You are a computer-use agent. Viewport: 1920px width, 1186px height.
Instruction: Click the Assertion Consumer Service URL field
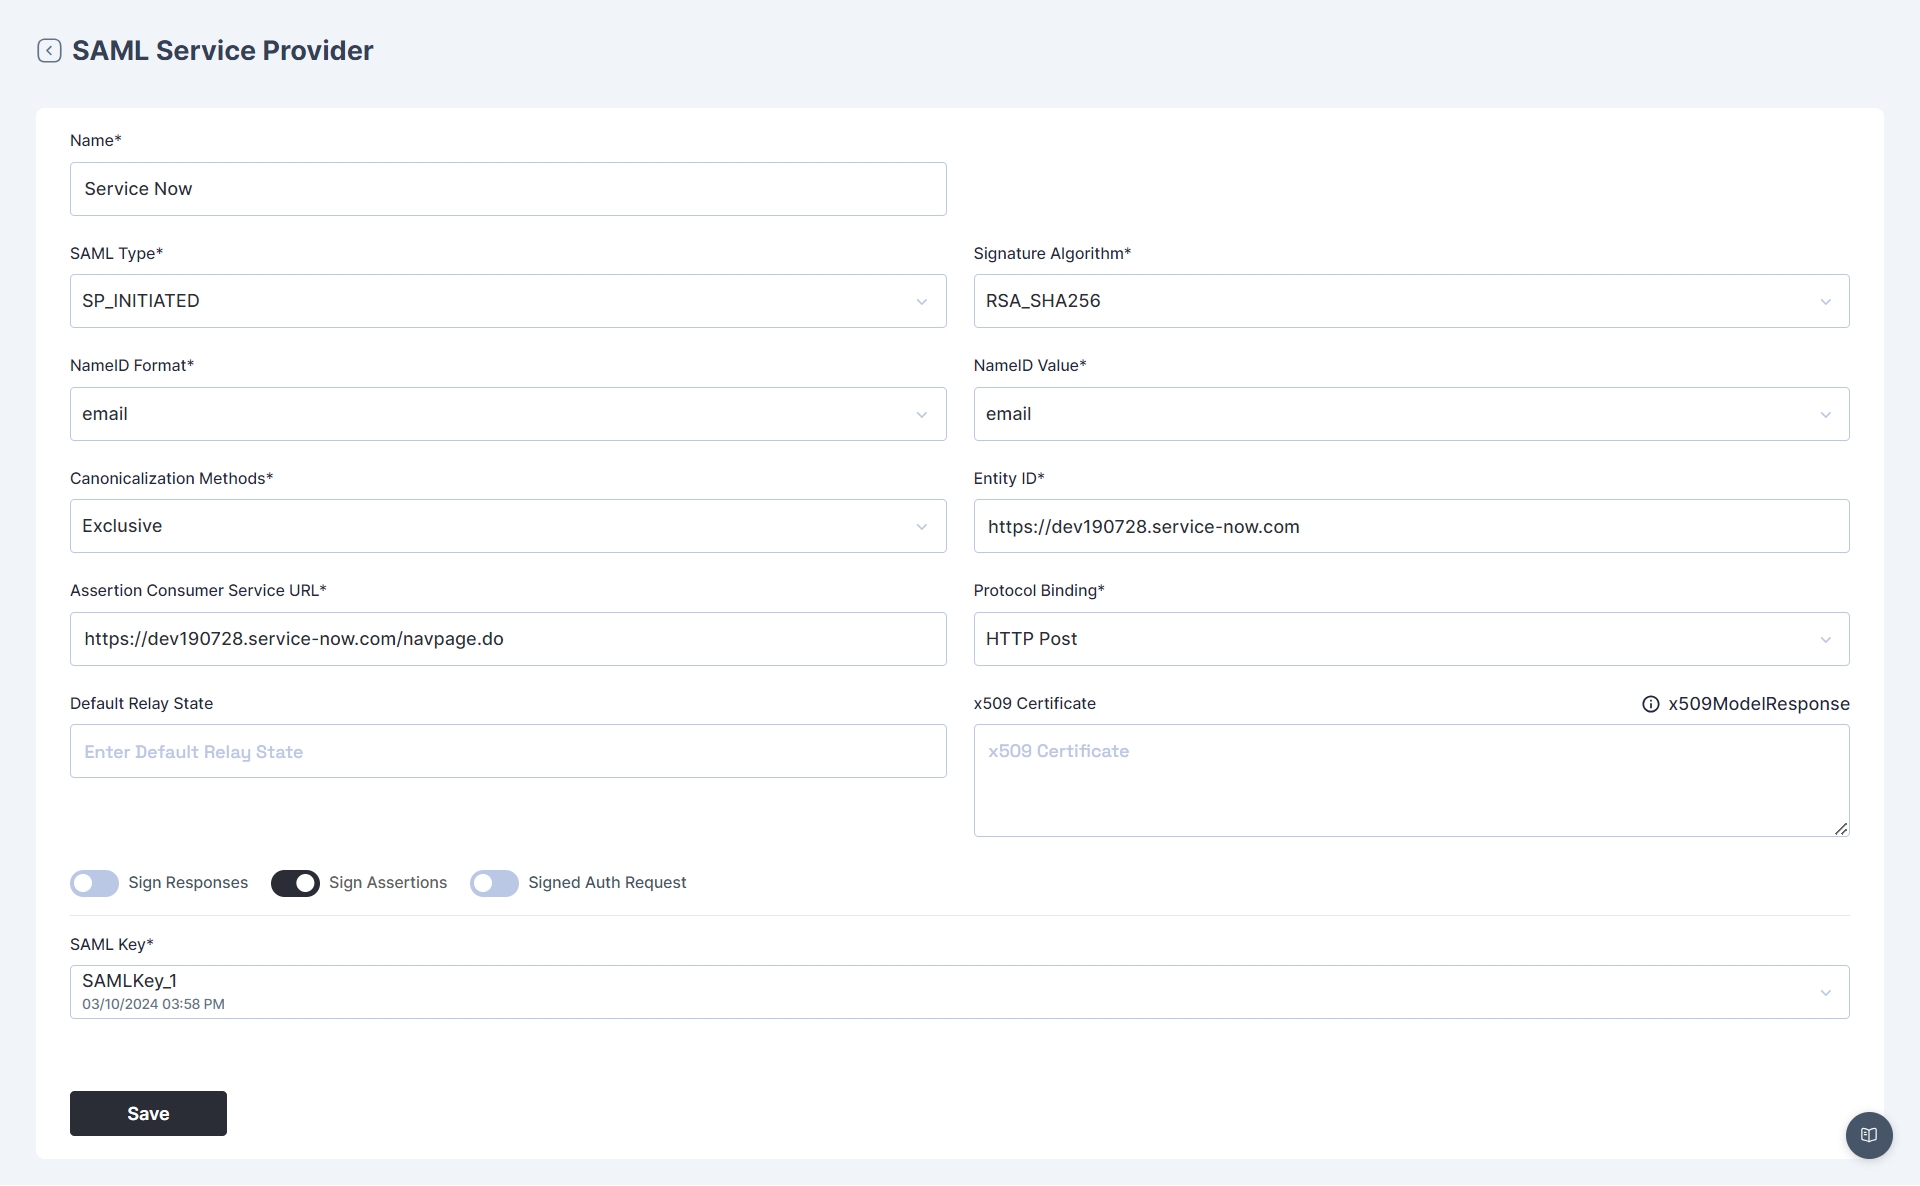click(x=507, y=639)
